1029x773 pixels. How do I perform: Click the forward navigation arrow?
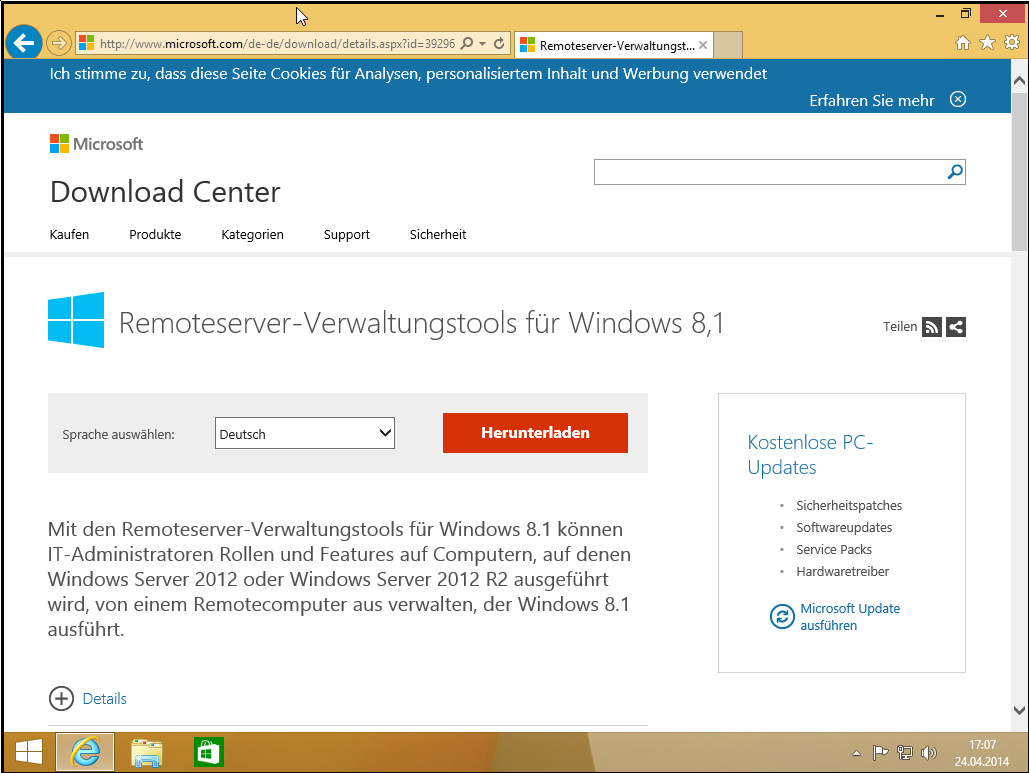[58, 43]
